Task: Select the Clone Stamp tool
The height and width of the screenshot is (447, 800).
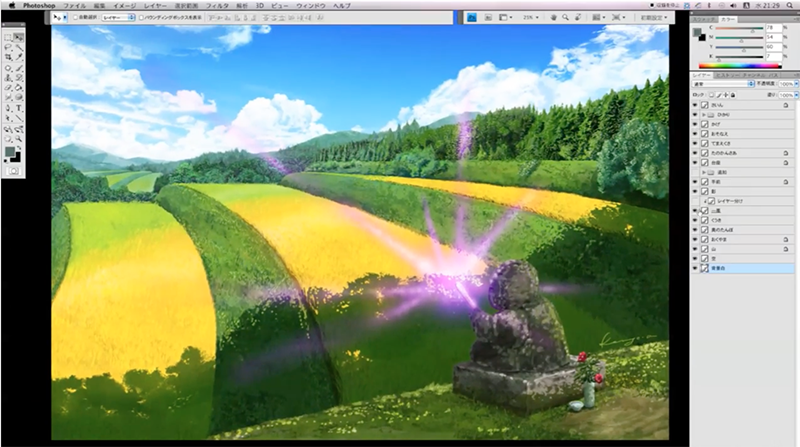Action: point(8,78)
